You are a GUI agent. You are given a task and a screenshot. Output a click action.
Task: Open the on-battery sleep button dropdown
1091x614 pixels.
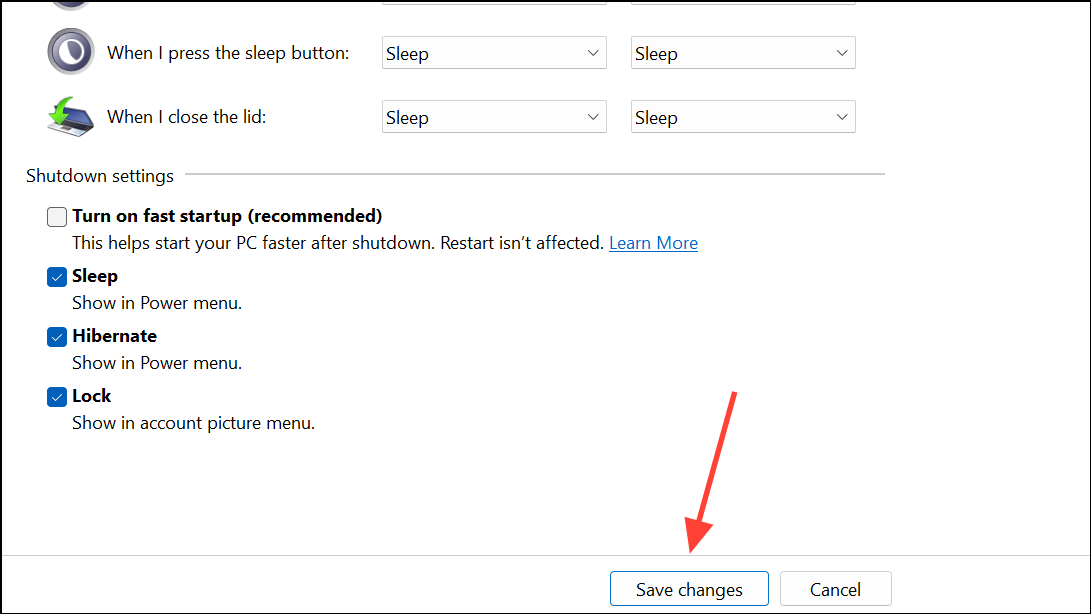click(494, 52)
